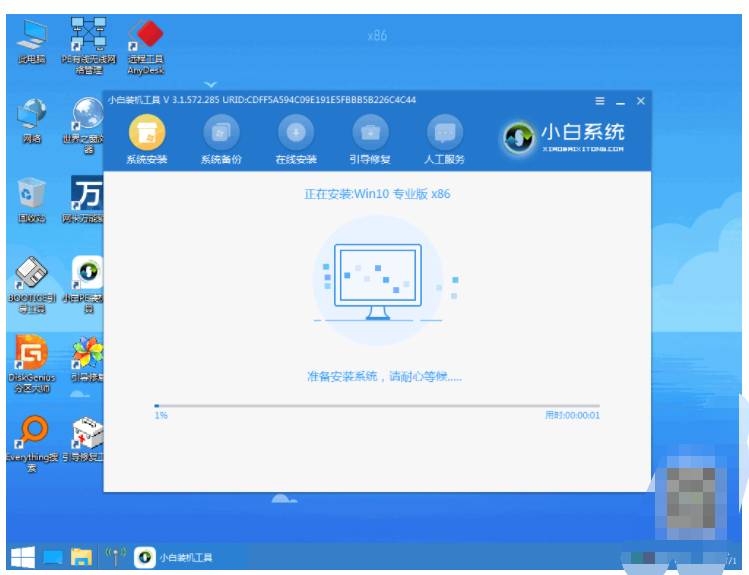Open 引导修复 tab

point(370,139)
